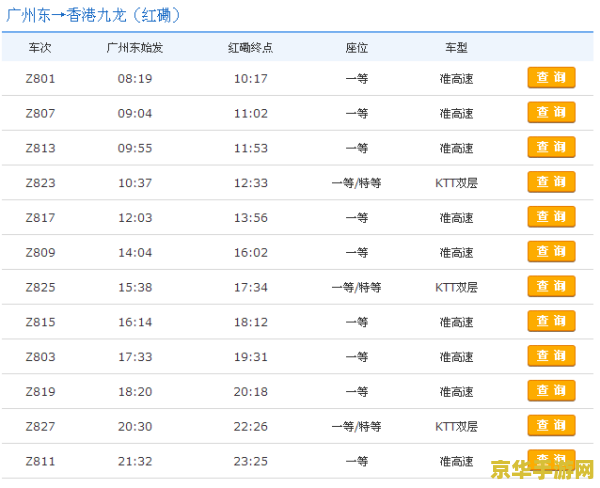Click departure time 09:55
This screenshot has width=600, height=488.
pyautogui.click(x=135, y=149)
